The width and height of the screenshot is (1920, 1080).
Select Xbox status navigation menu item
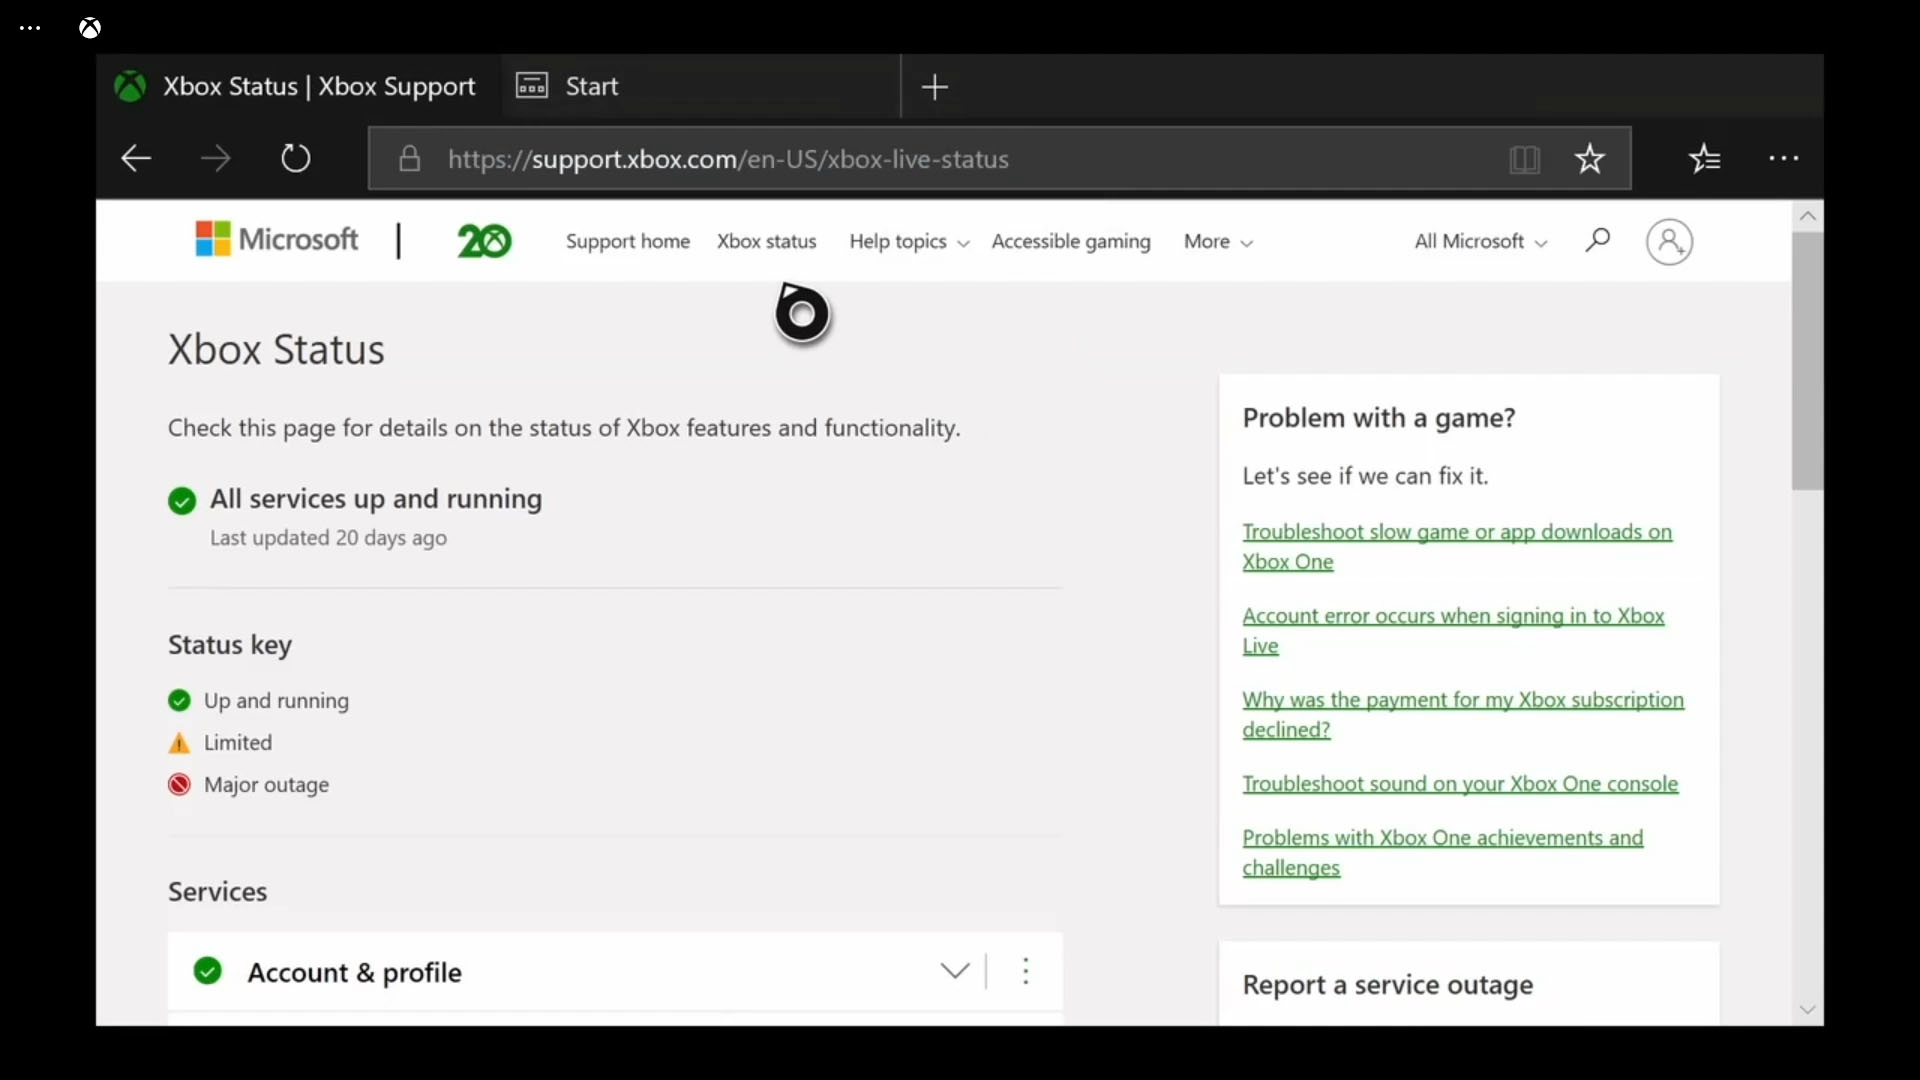[x=766, y=240]
